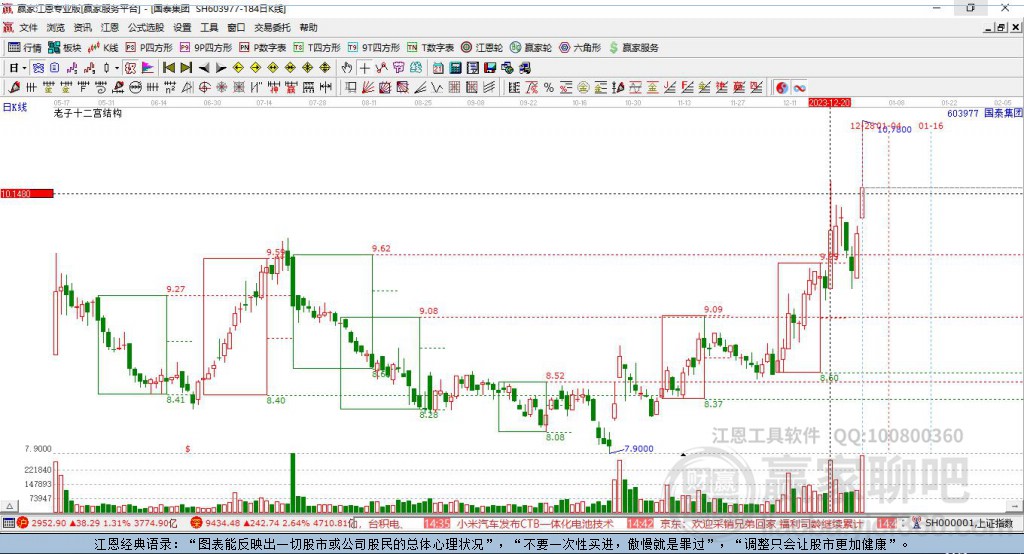
Task: Select the spiral drawing tool
Action: [101, 88]
